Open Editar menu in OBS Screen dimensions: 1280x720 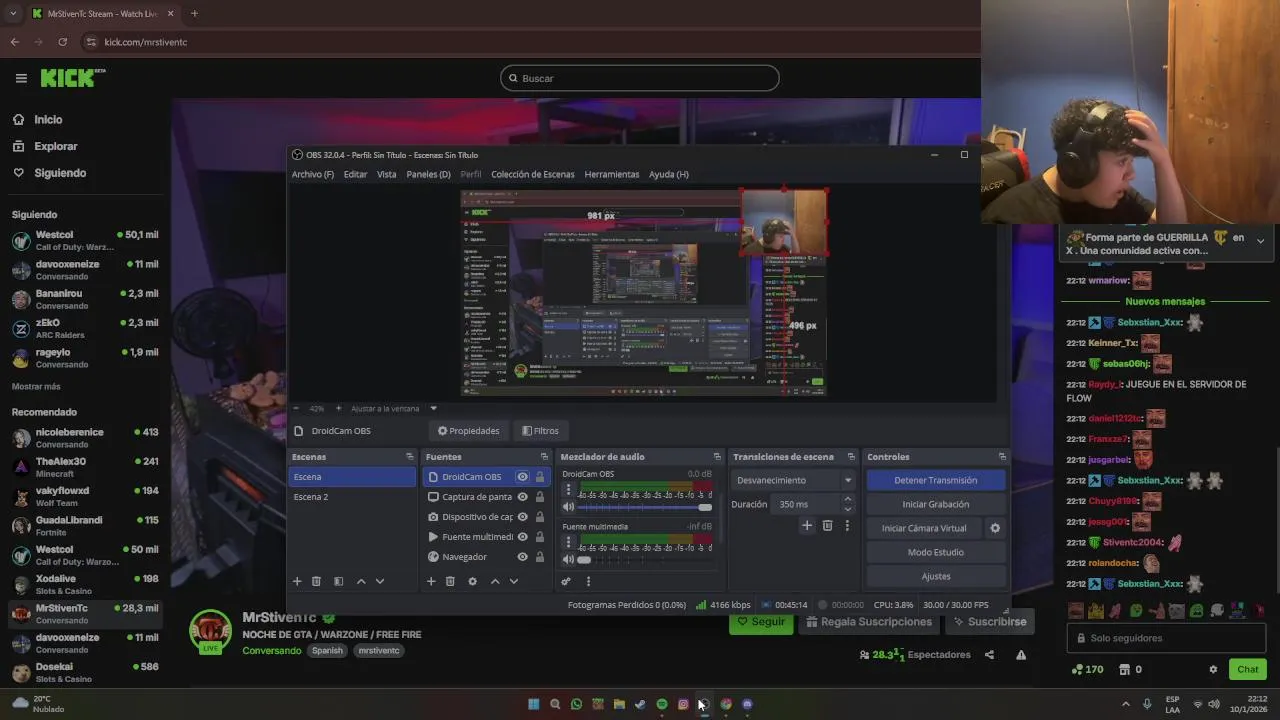[x=355, y=174]
